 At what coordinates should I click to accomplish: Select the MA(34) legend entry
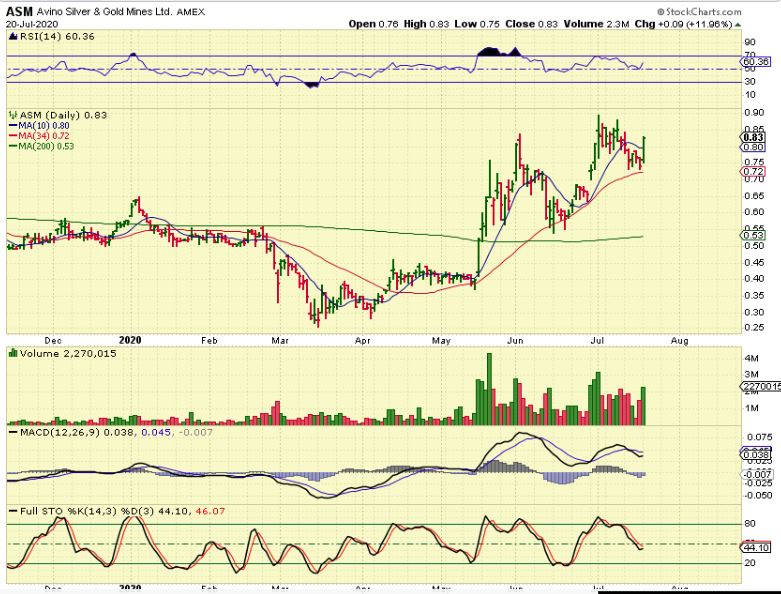[x=36, y=135]
